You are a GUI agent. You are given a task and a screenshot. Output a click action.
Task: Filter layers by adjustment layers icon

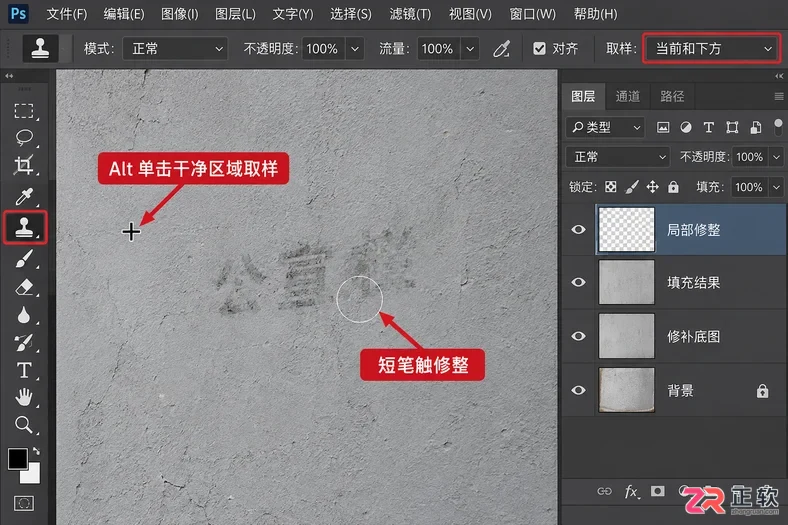tap(686, 128)
